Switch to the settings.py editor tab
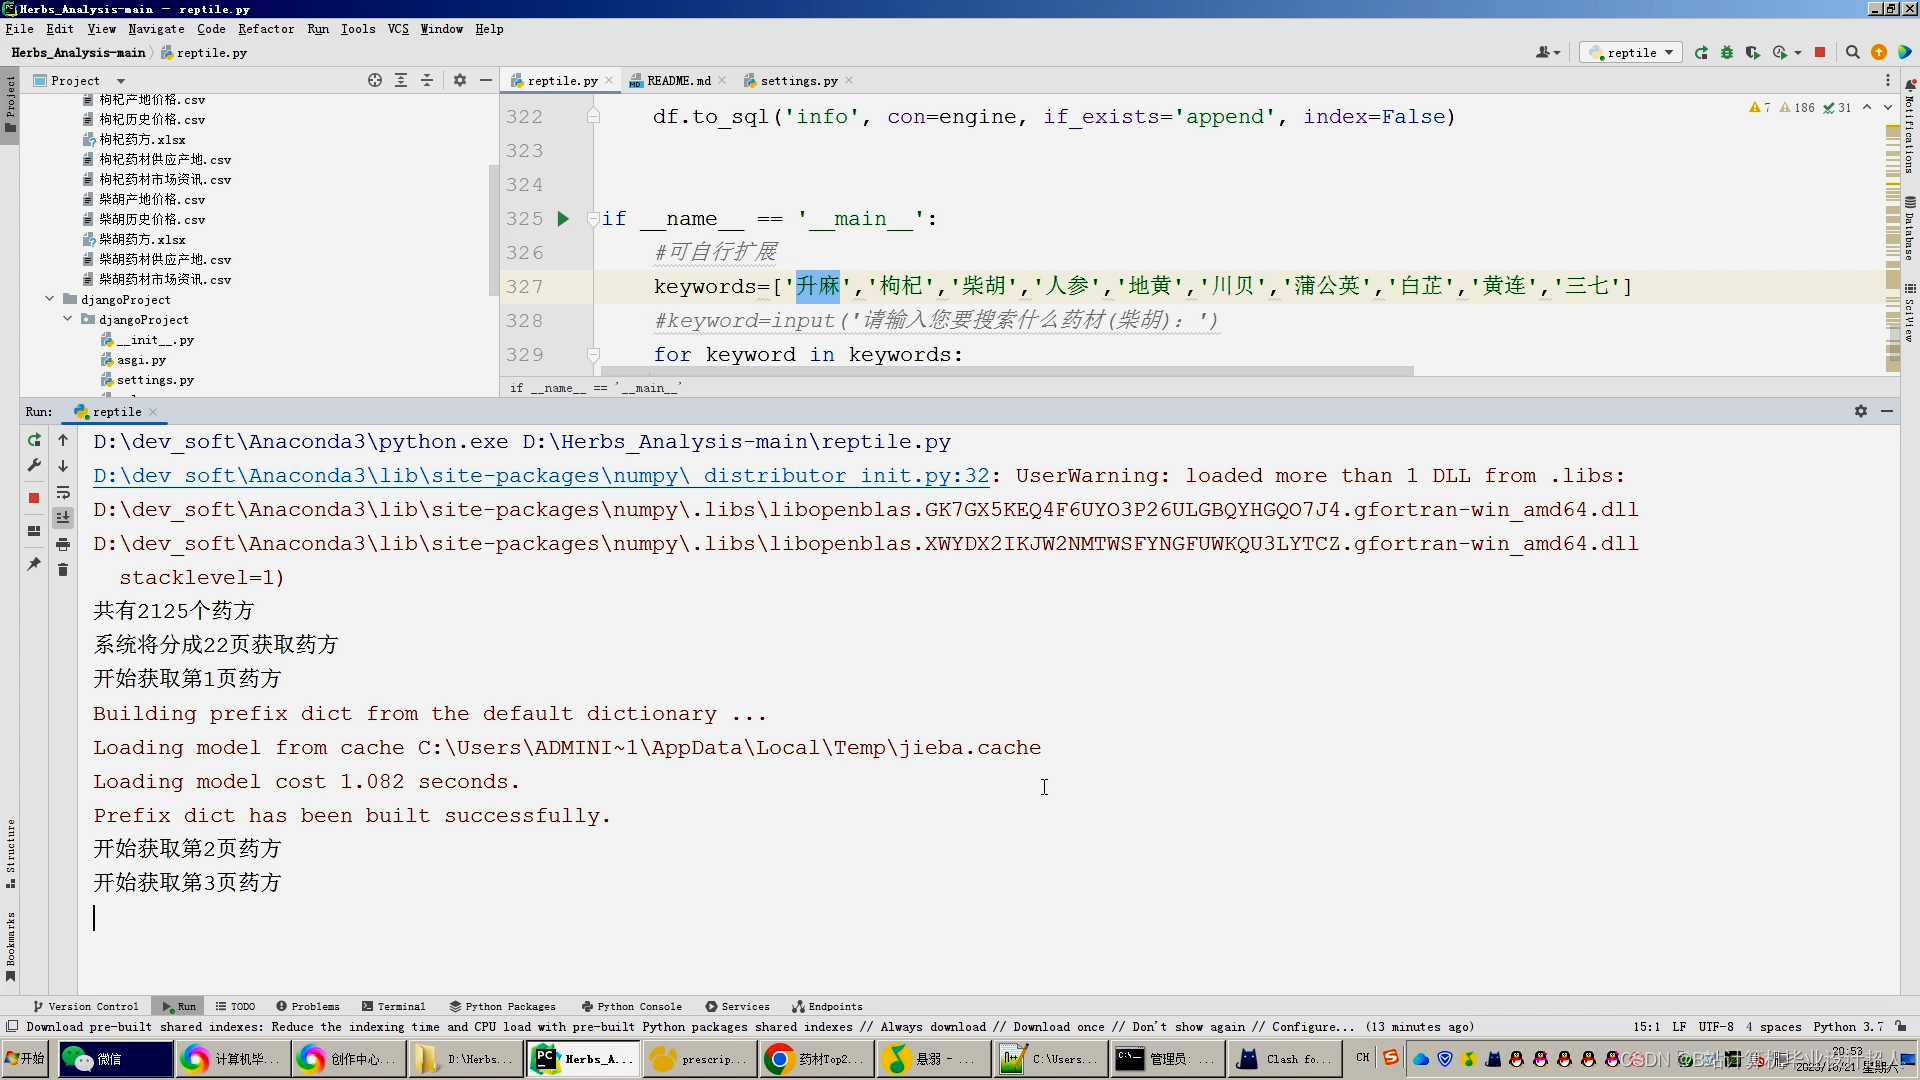Screen dimensions: 1920x1080 (x=798, y=81)
